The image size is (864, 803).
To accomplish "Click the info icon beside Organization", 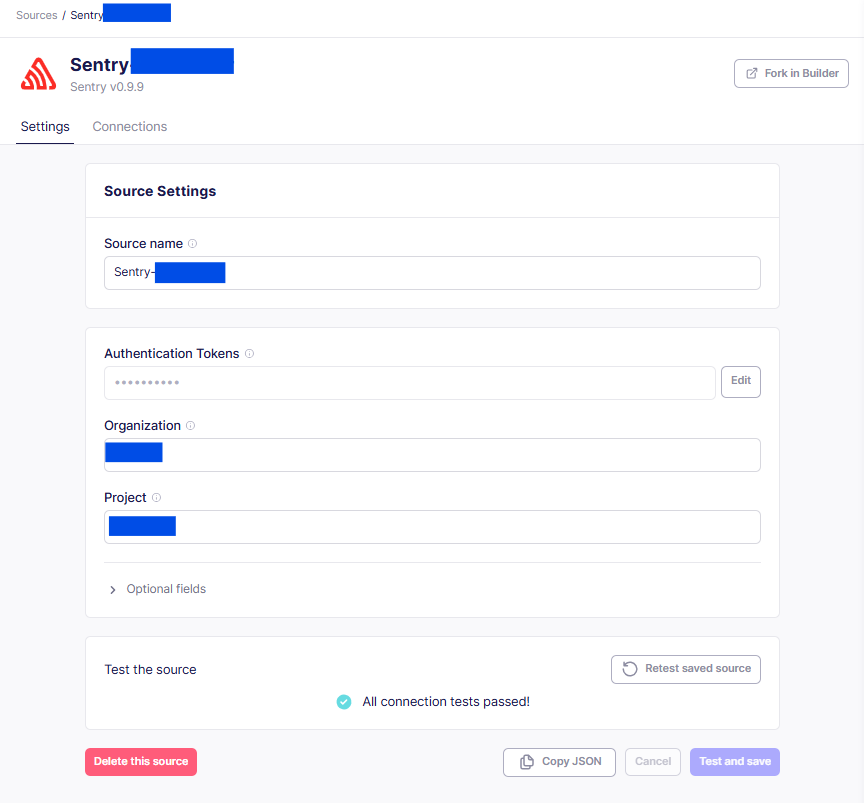I will 191,425.
